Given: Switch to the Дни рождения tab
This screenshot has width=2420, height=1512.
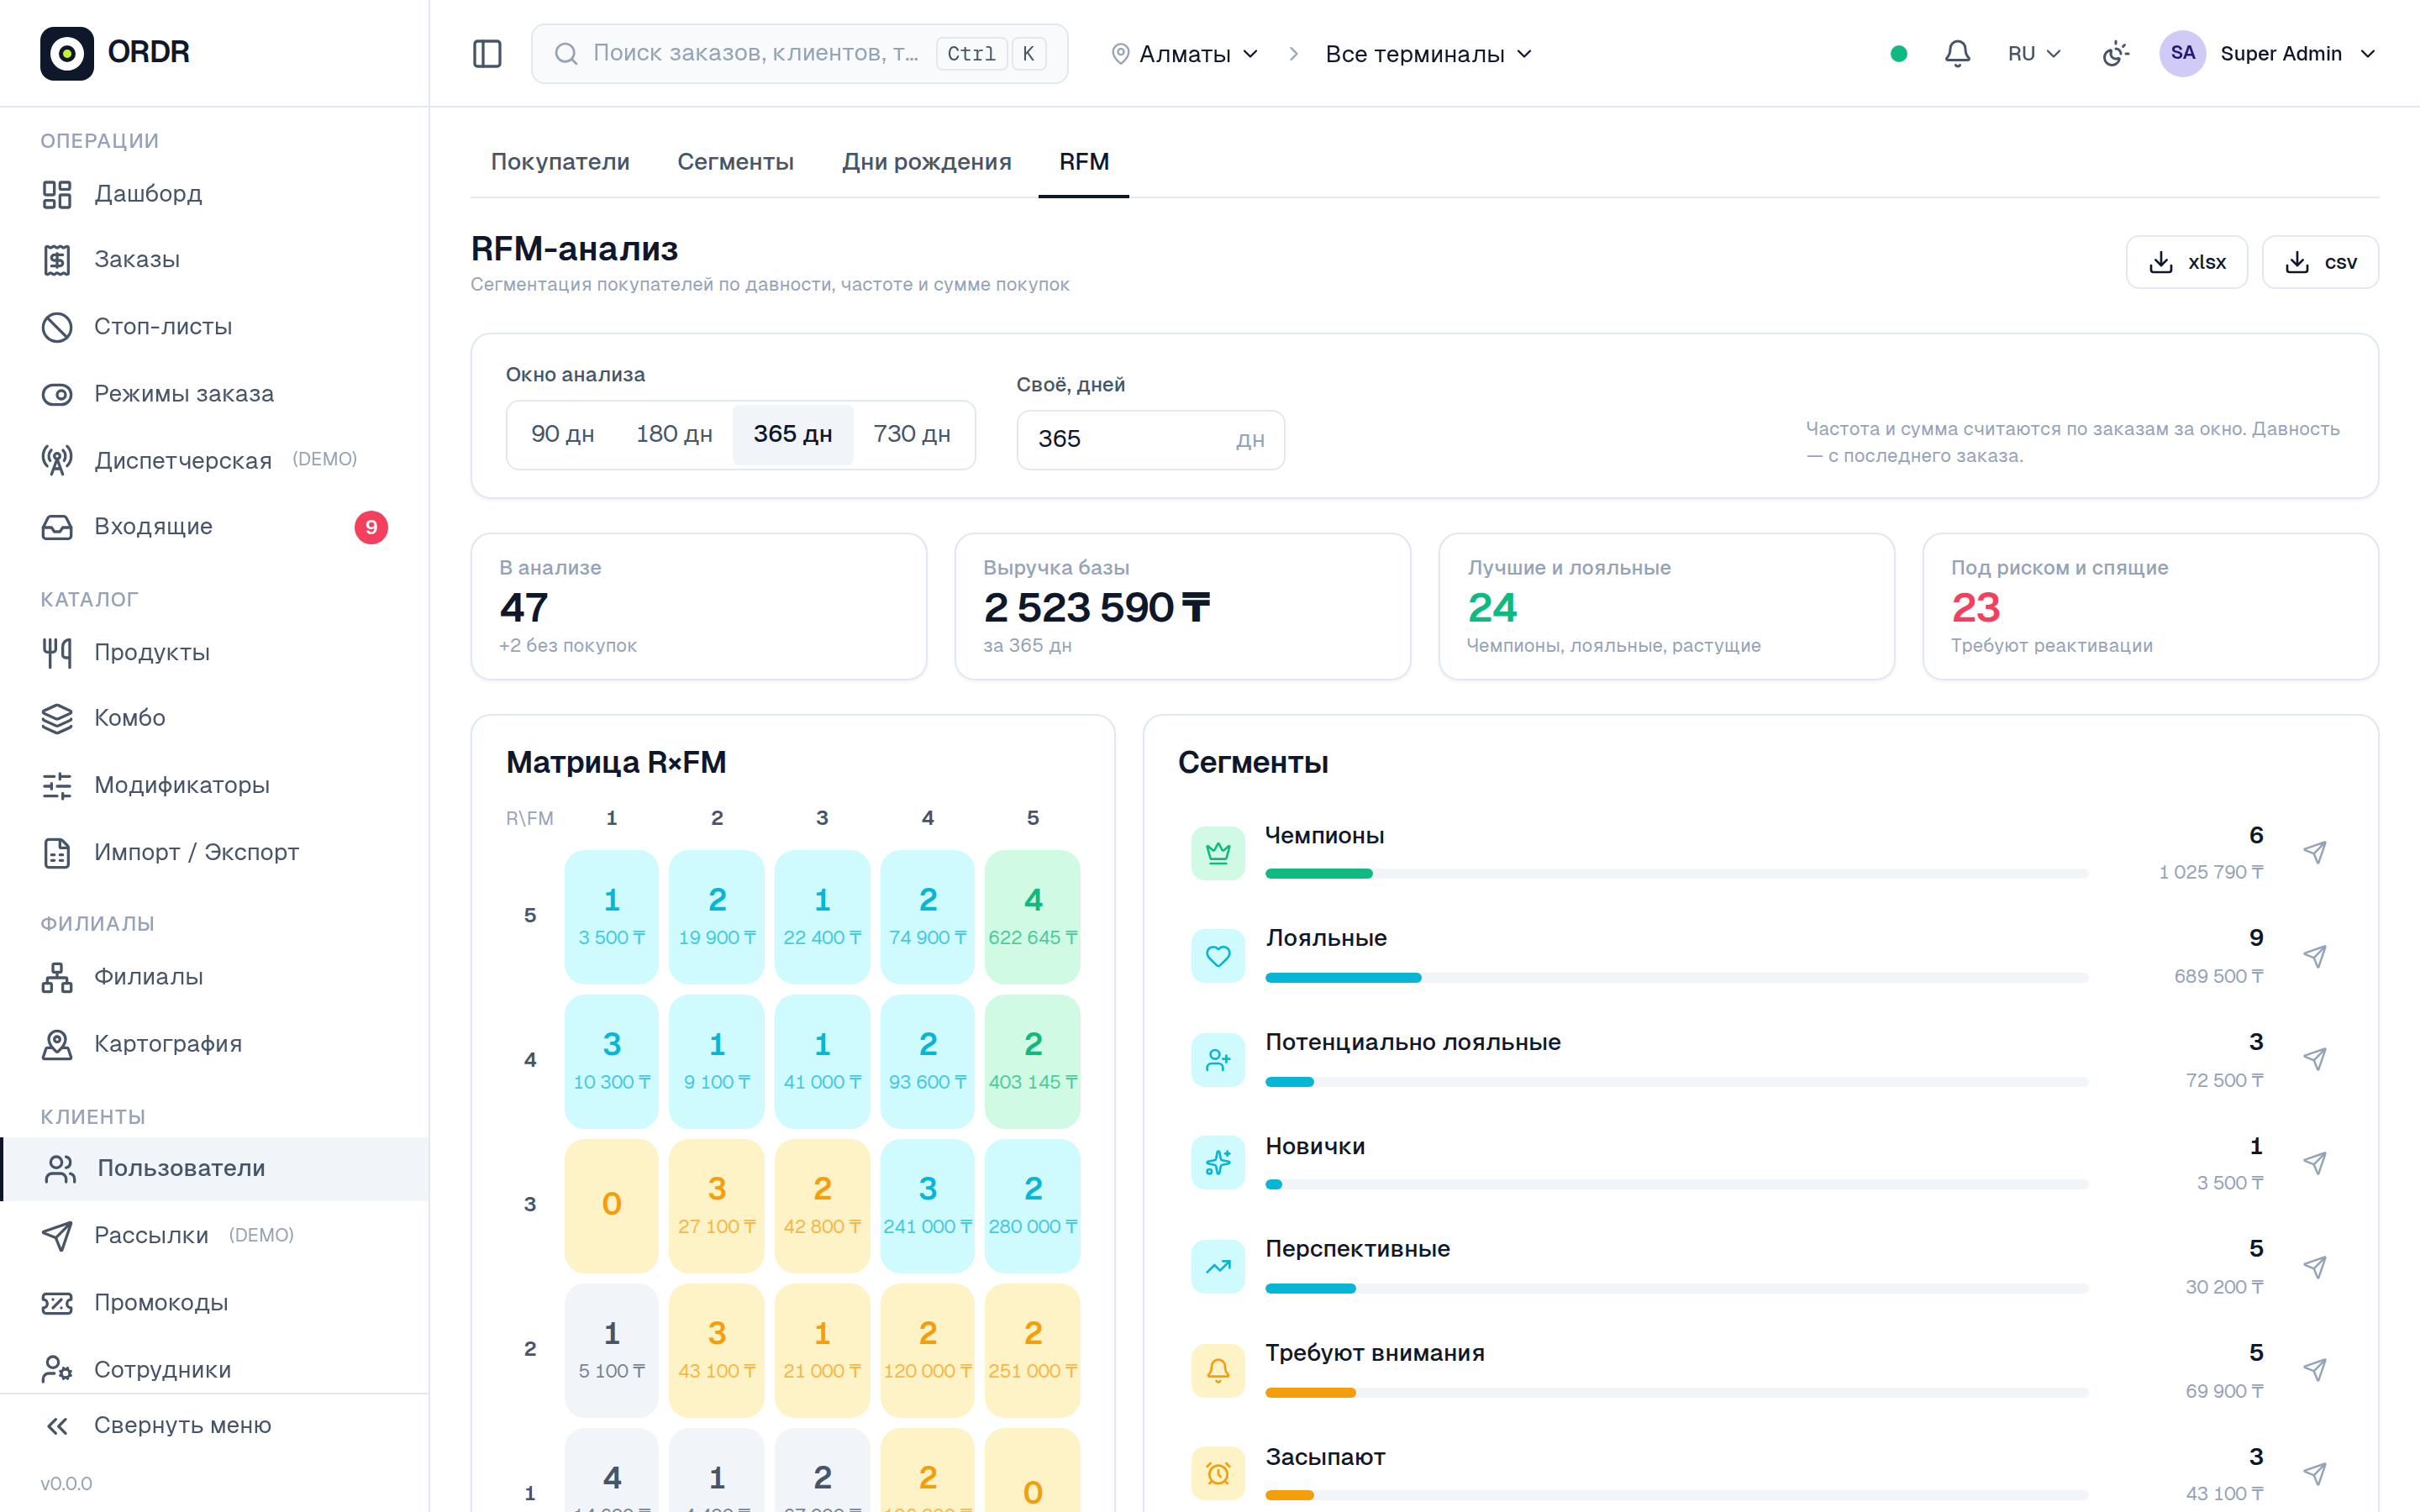Looking at the screenshot, I should pyautogui.click(x=926, y=162).
